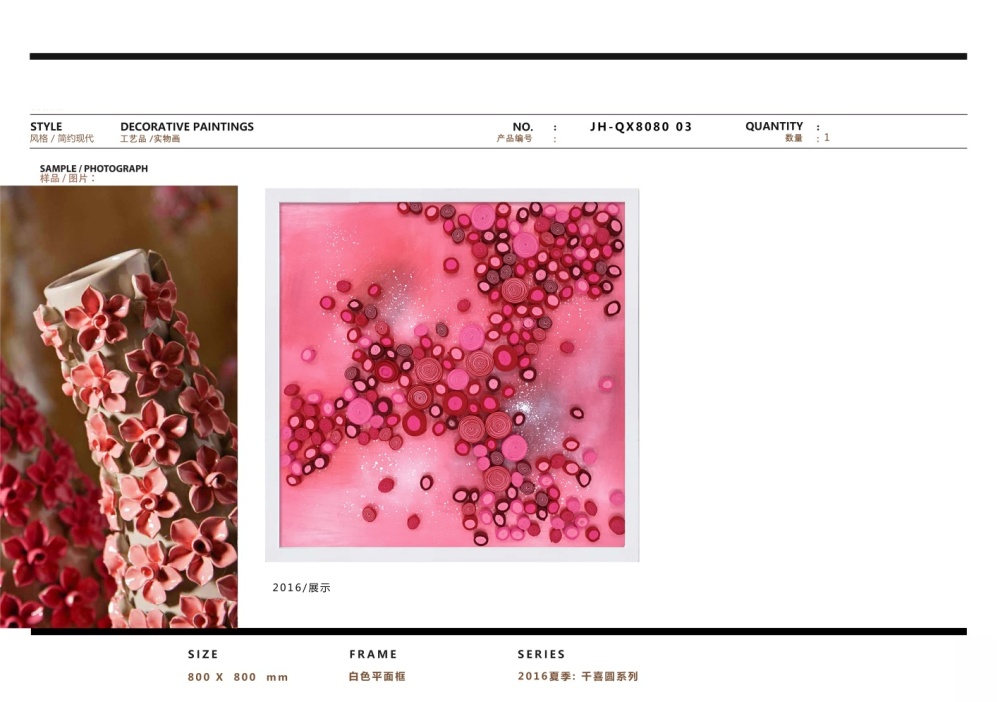Click the framed pink quilled artwork image

click(x=452, y=375)
